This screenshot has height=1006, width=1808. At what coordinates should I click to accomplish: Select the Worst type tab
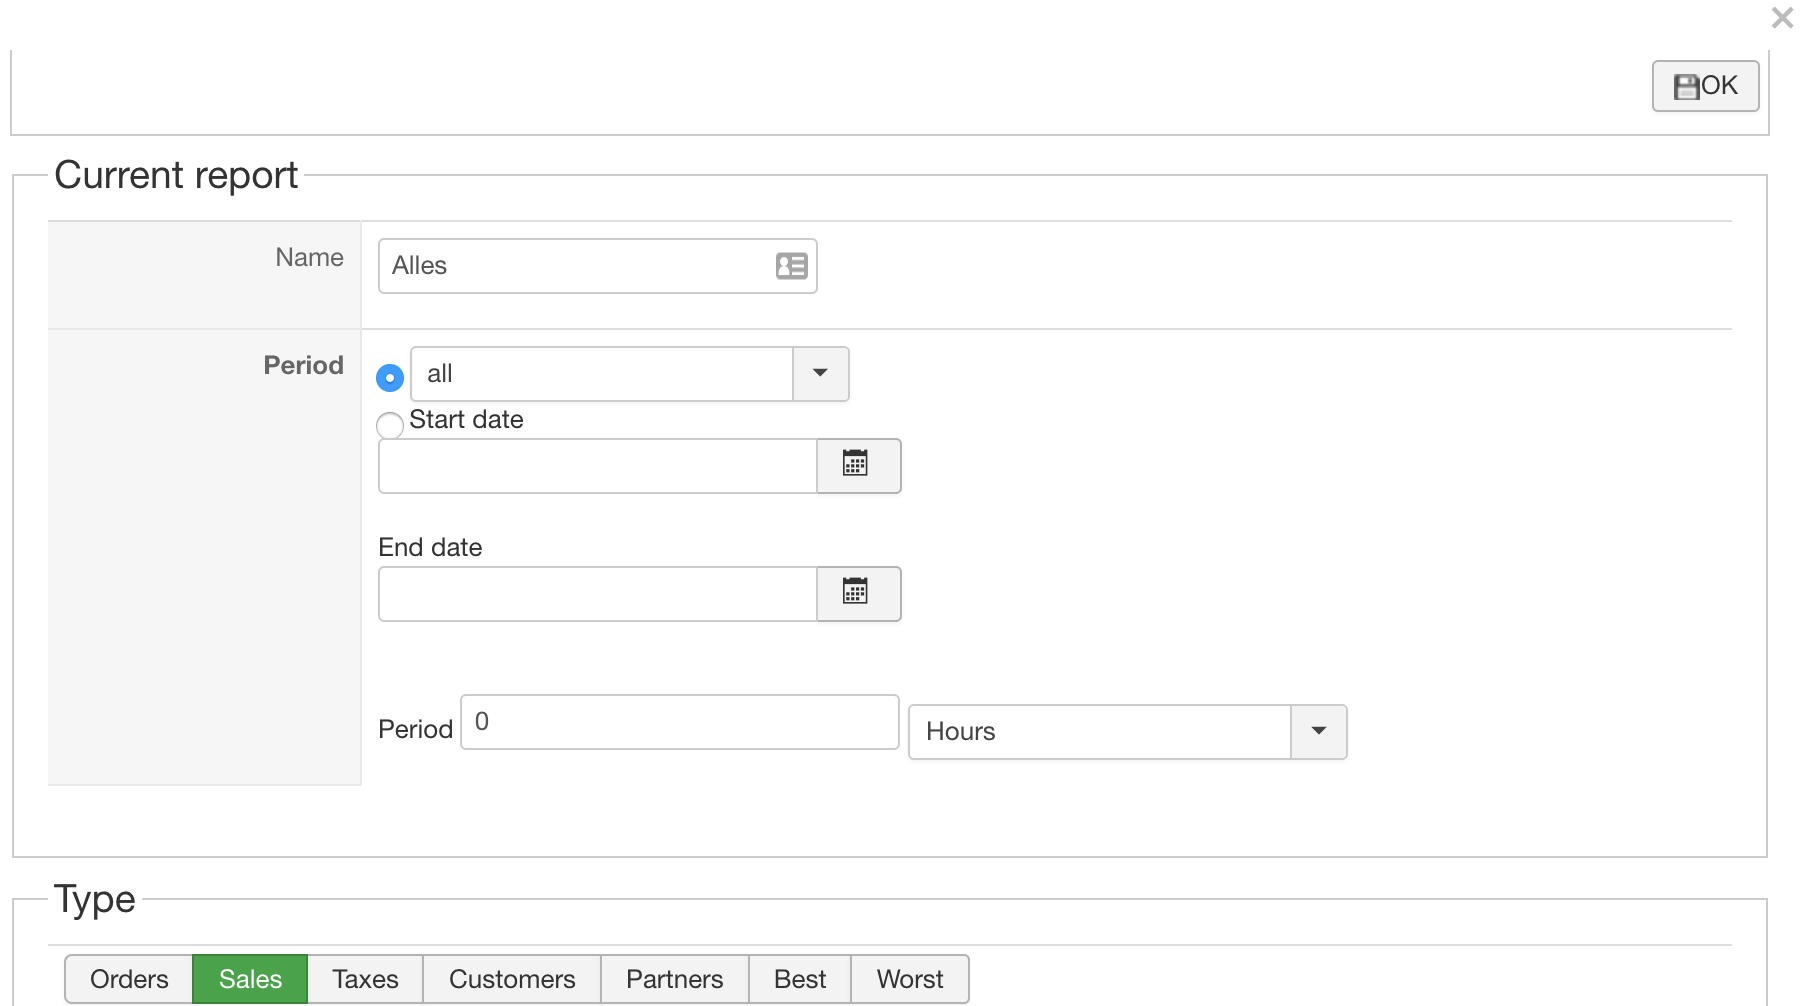point(909,979)
